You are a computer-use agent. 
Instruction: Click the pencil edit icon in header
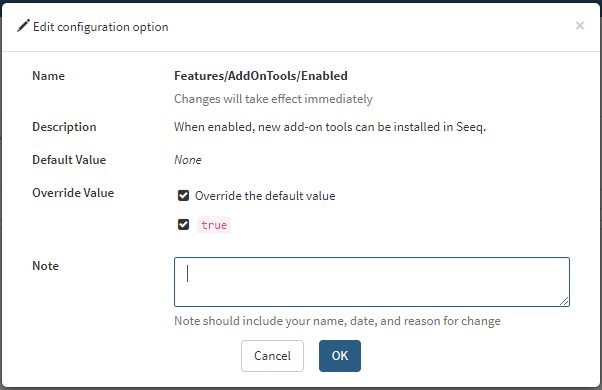23,26
